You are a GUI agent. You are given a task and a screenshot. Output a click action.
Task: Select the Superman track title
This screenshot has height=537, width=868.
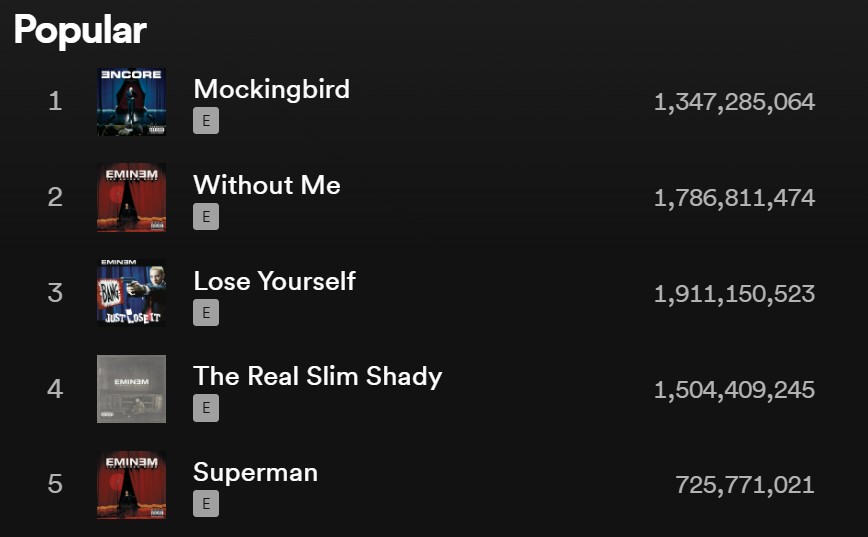point(256,473)
